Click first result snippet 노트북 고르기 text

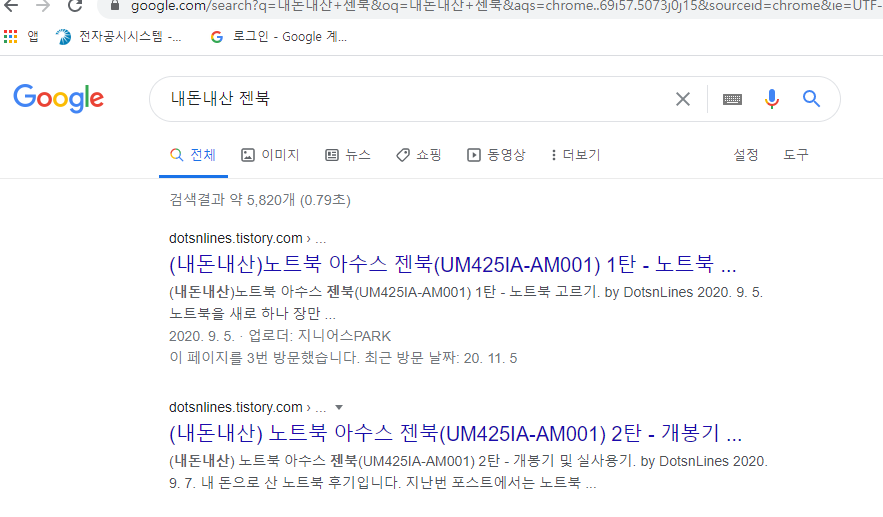coord(554,292)
